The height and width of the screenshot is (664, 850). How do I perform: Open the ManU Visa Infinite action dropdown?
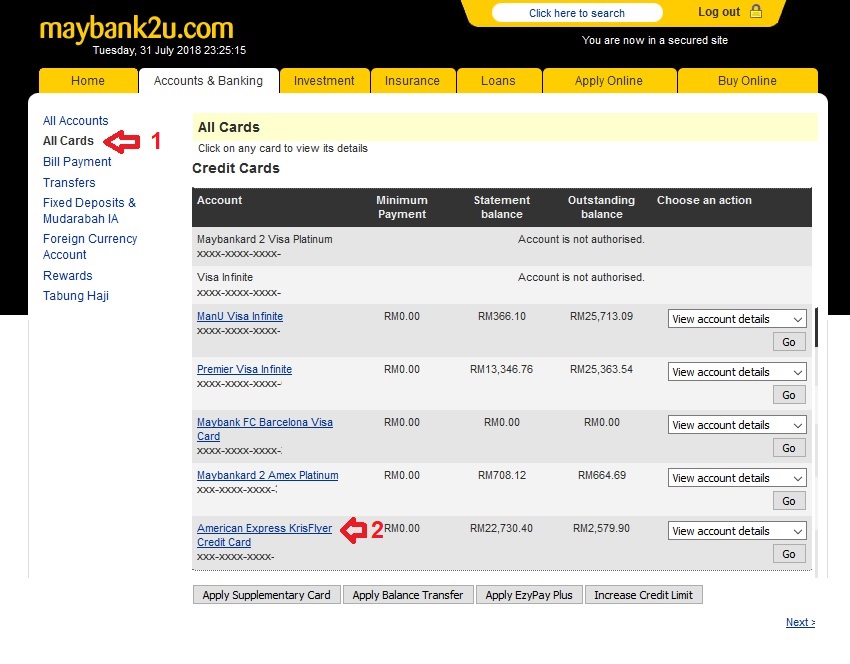pyautogui.click(x=737, y=319)
